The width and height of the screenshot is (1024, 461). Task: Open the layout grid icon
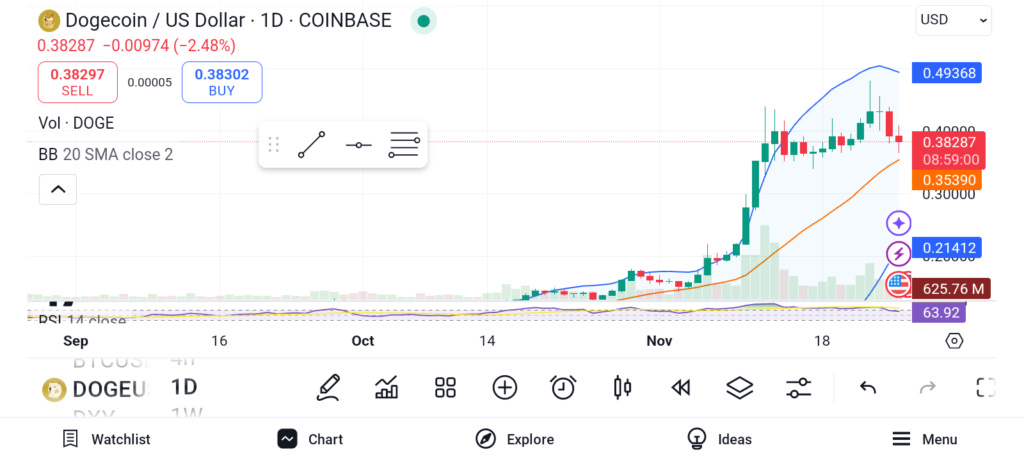point(446,388)
